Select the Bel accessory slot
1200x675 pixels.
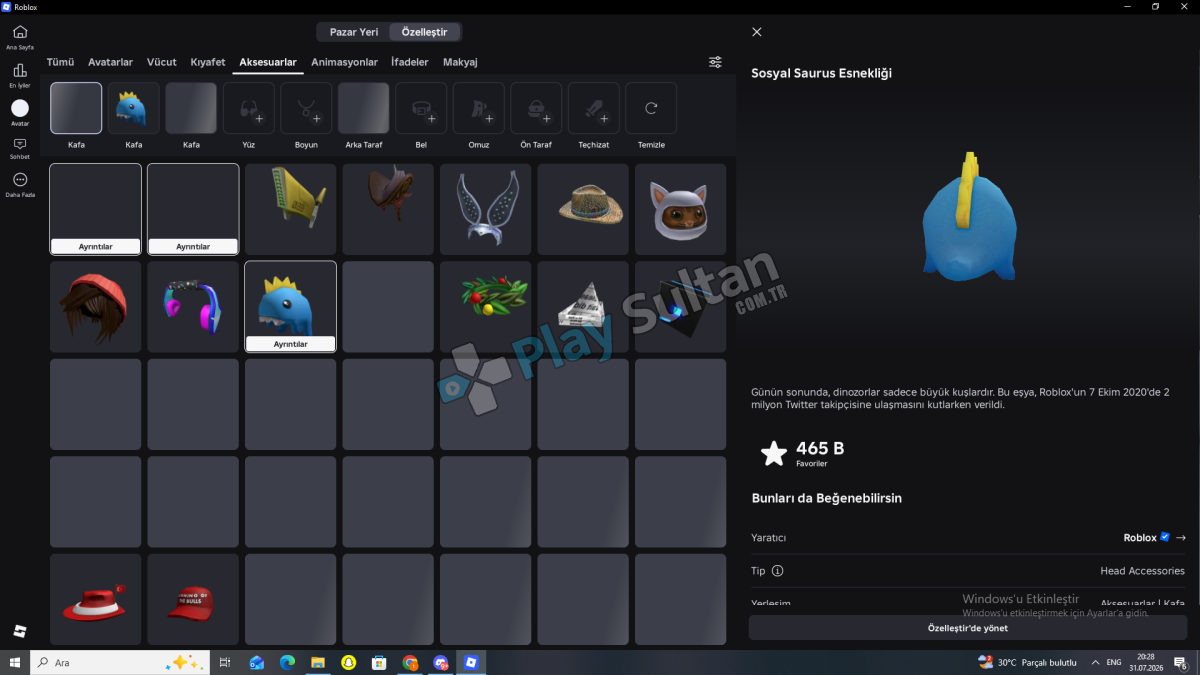tap(421, 108)
